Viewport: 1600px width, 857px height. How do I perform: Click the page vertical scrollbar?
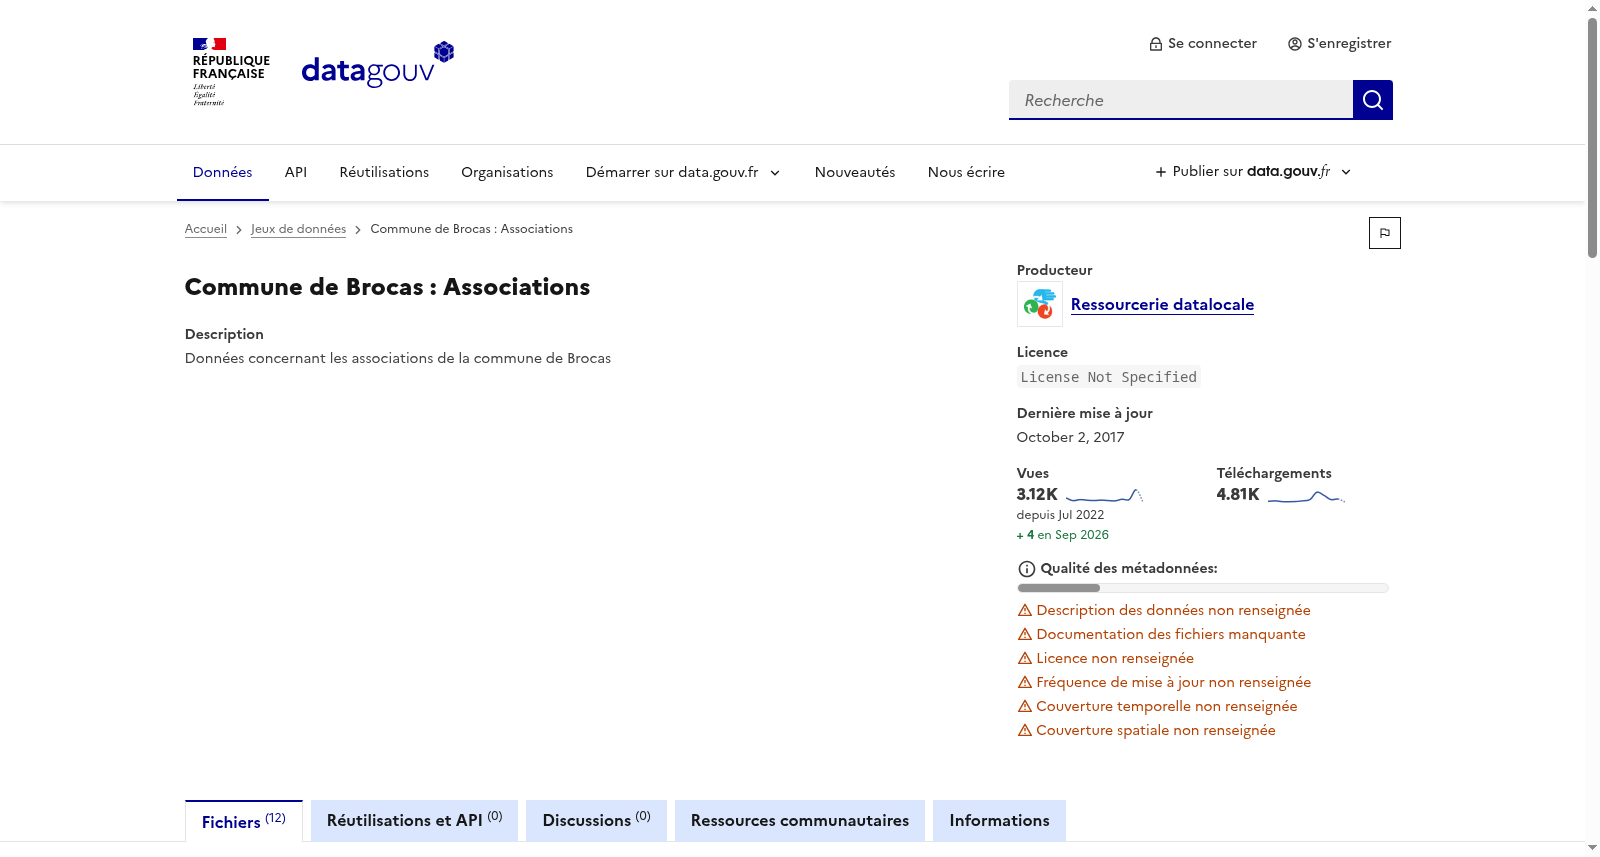pyautogui.click(x=1592, y=138)
